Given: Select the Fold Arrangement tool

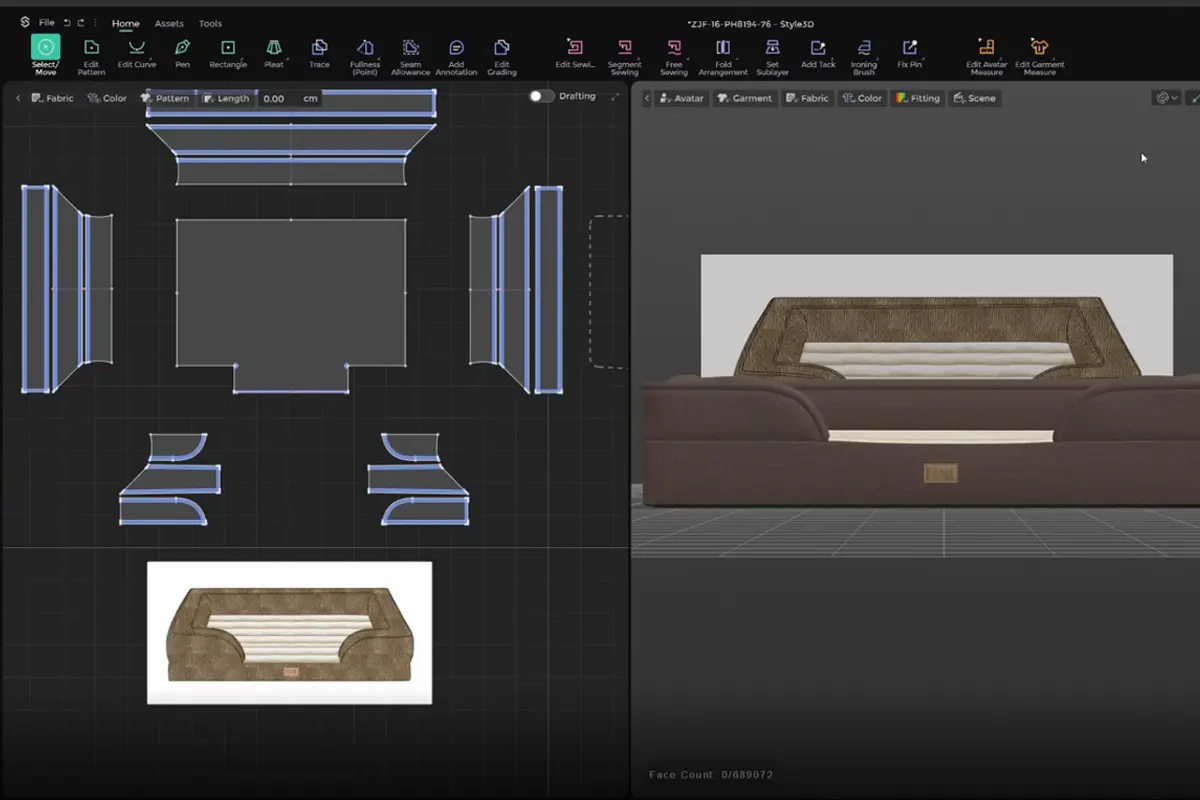Looking at the screenshot, I should point(723,56).
